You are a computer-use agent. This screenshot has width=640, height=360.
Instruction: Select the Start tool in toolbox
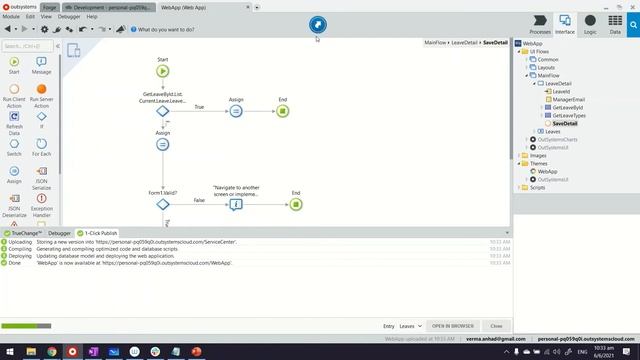click(x=14, y=65)
